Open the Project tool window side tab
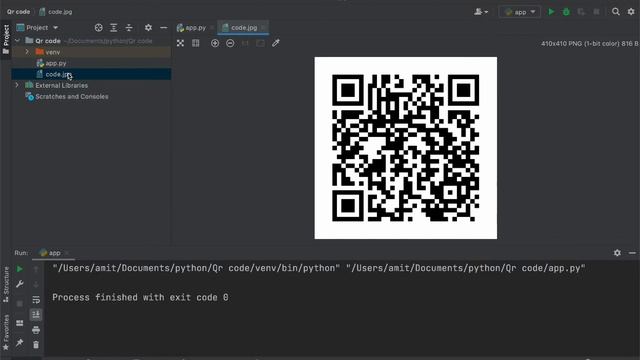 coord(6,39)
